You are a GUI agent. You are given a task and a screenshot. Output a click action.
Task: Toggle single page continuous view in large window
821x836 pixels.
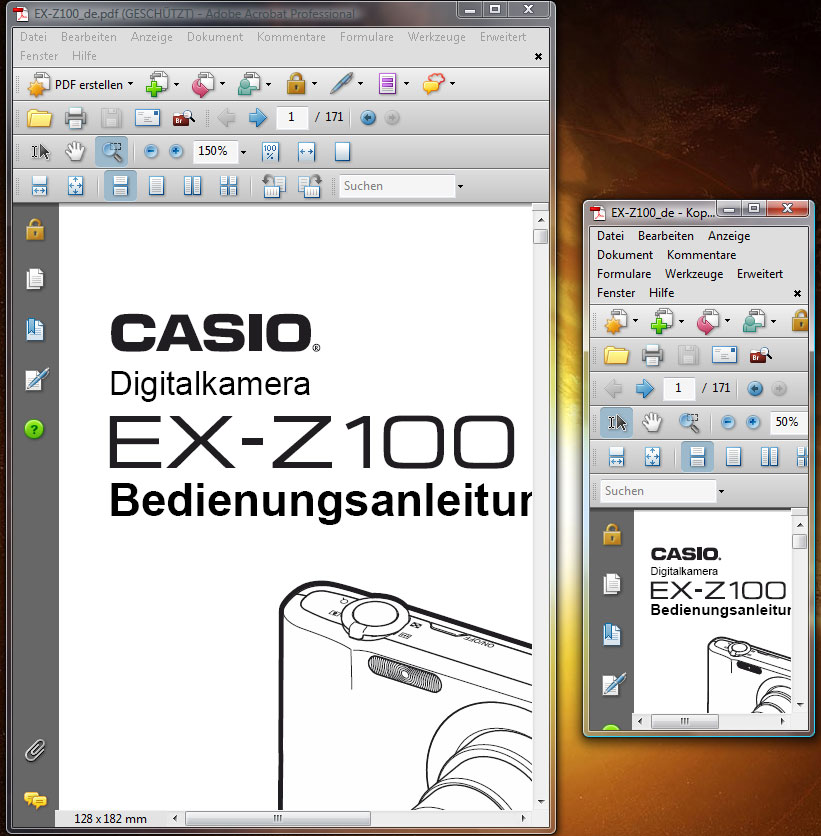click(x=120, y=186)
